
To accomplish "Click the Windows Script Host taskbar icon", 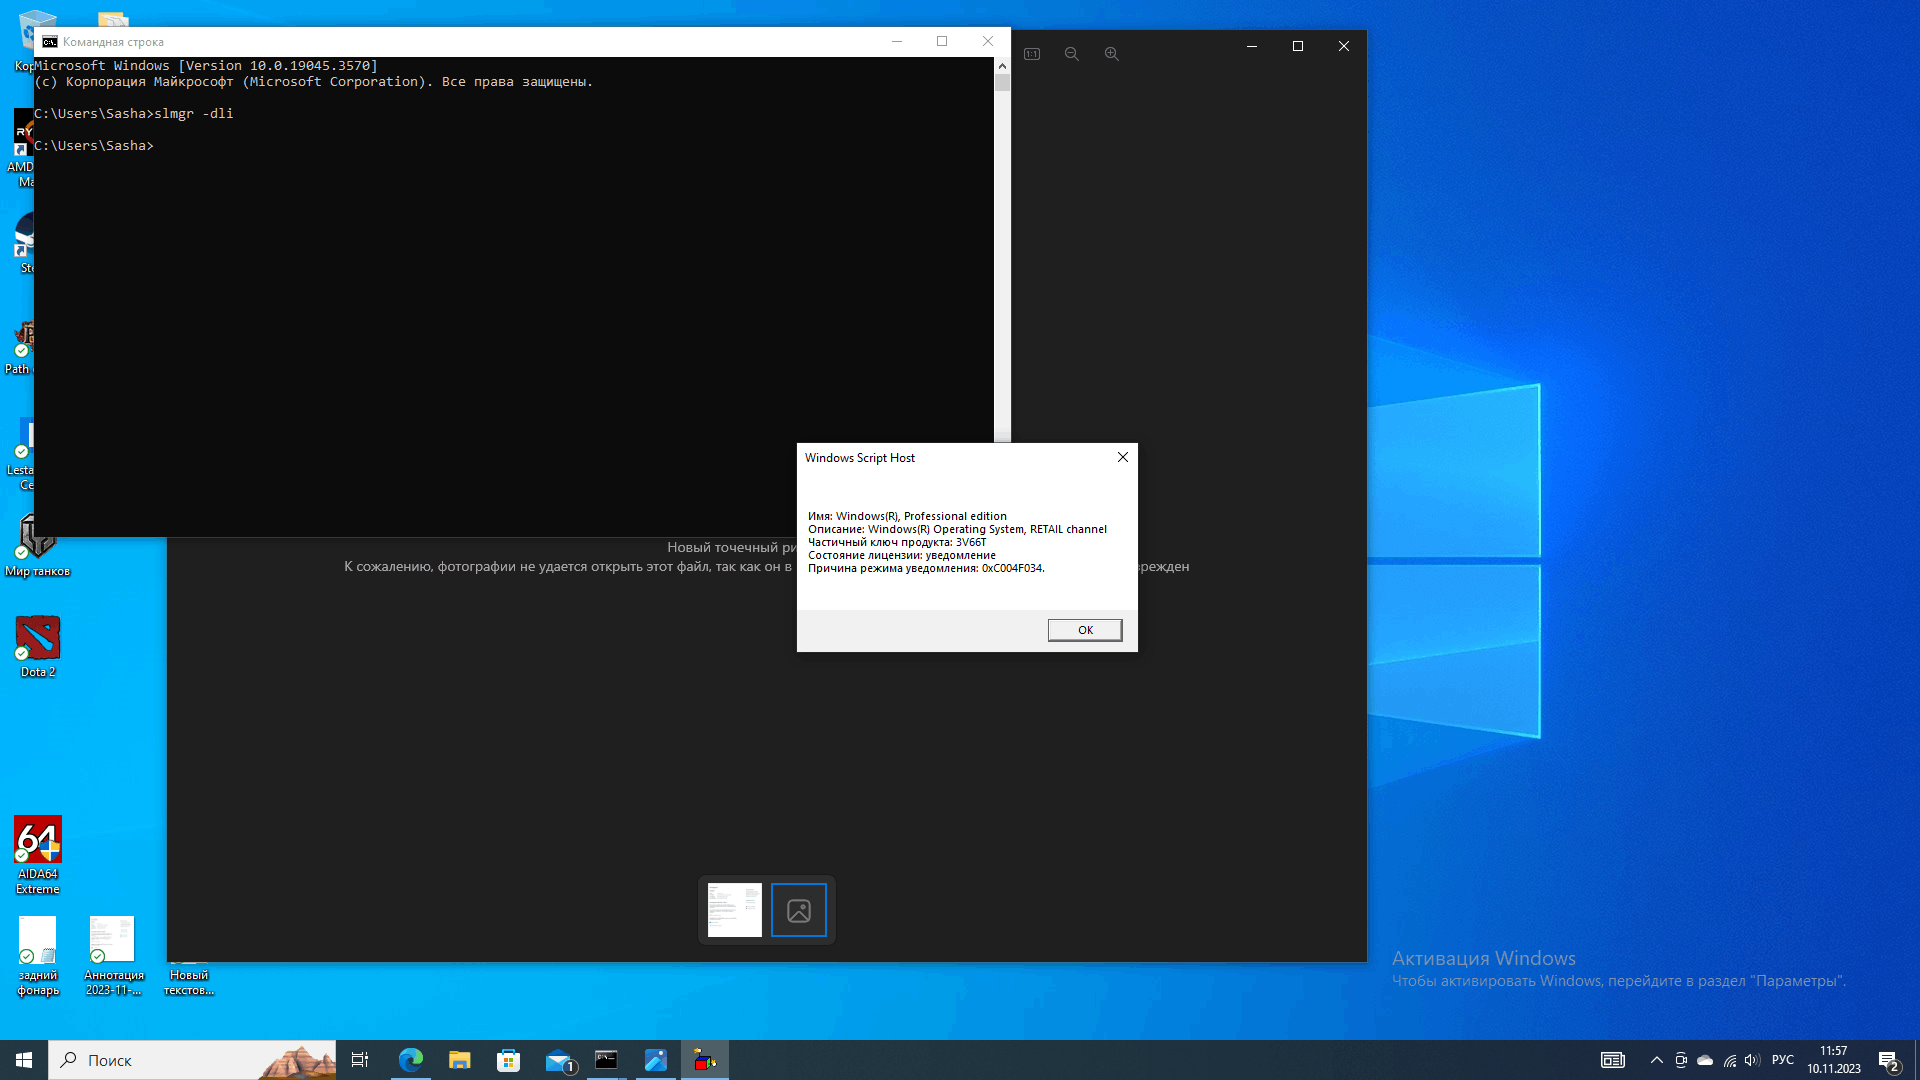I will [705, 1060].
